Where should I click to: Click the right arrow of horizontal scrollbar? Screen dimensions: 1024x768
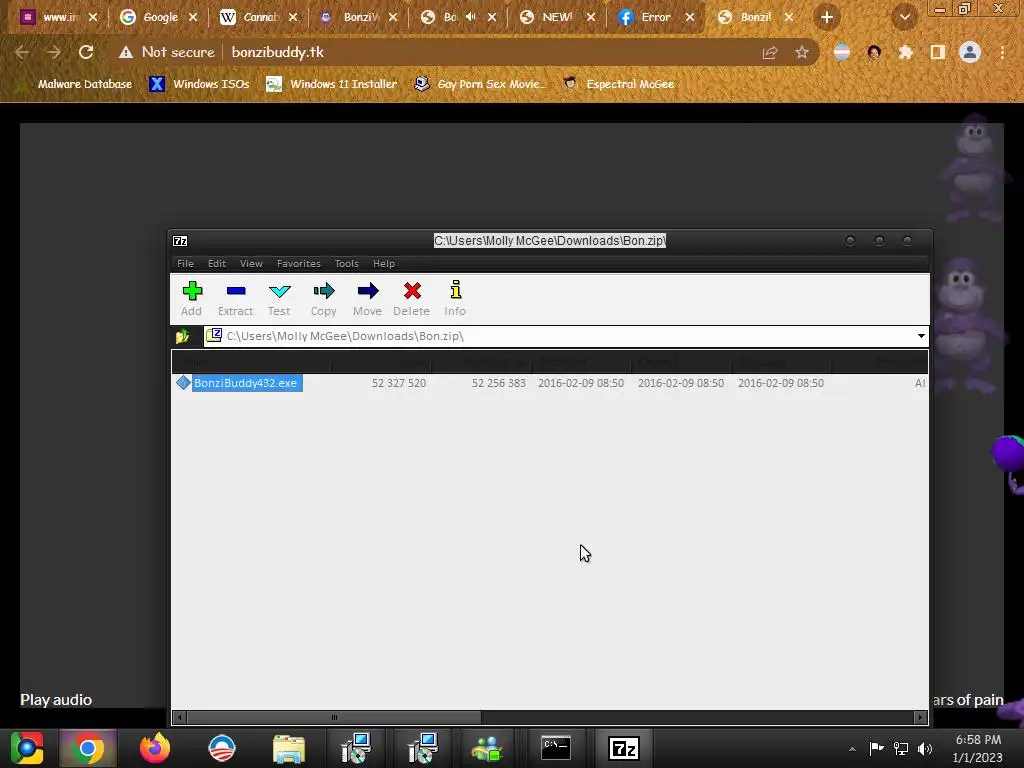coord(920,718)
